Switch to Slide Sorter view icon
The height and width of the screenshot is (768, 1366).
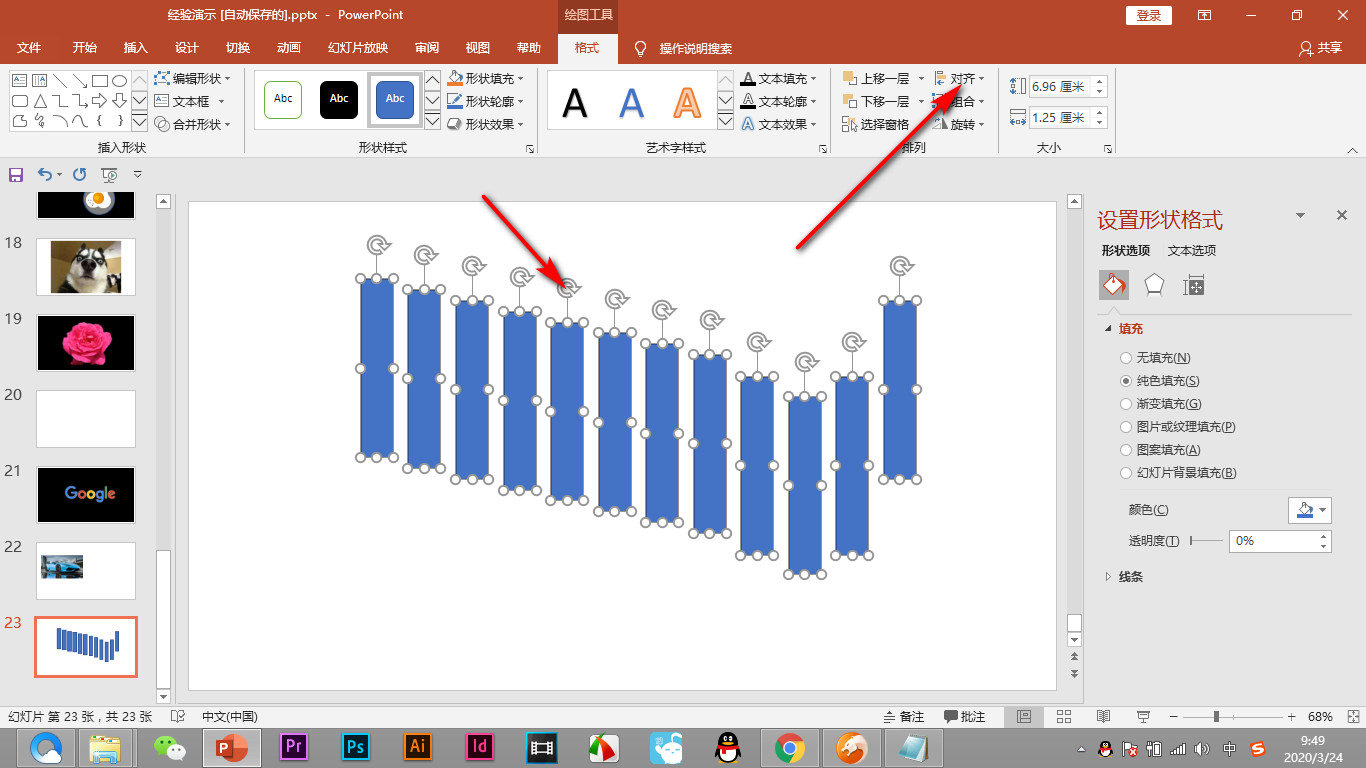1064,717
